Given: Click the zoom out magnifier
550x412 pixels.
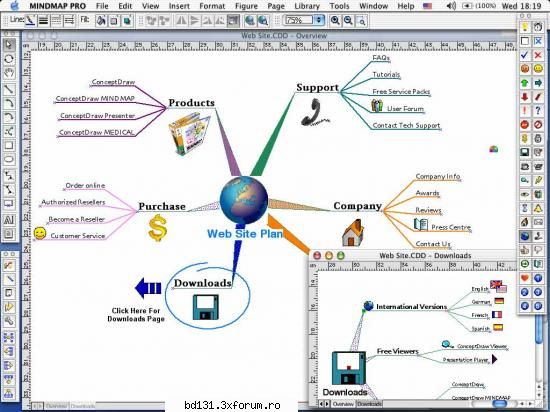Looking at the screenshot, I should [348, 21].
